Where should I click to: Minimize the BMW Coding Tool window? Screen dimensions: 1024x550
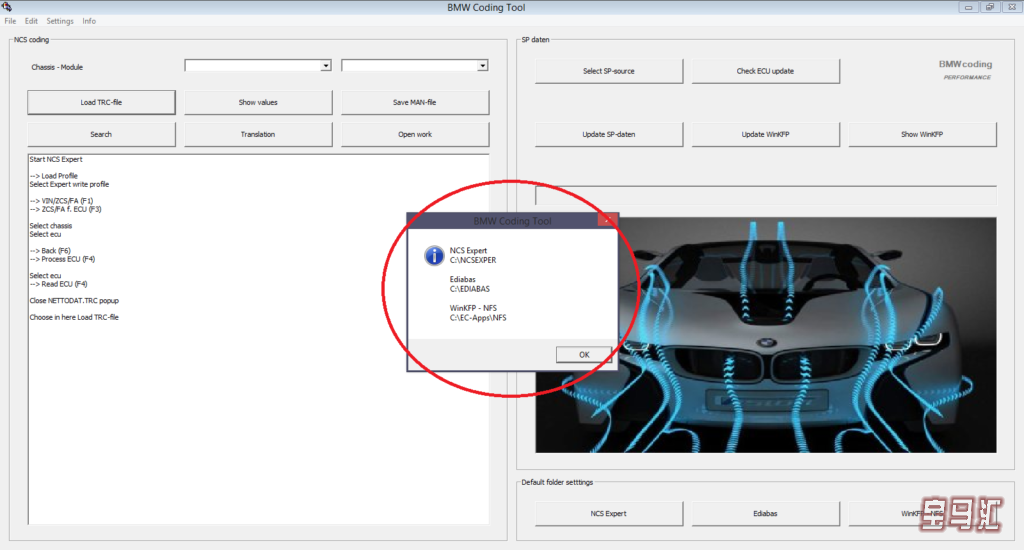tap(968, 7)
